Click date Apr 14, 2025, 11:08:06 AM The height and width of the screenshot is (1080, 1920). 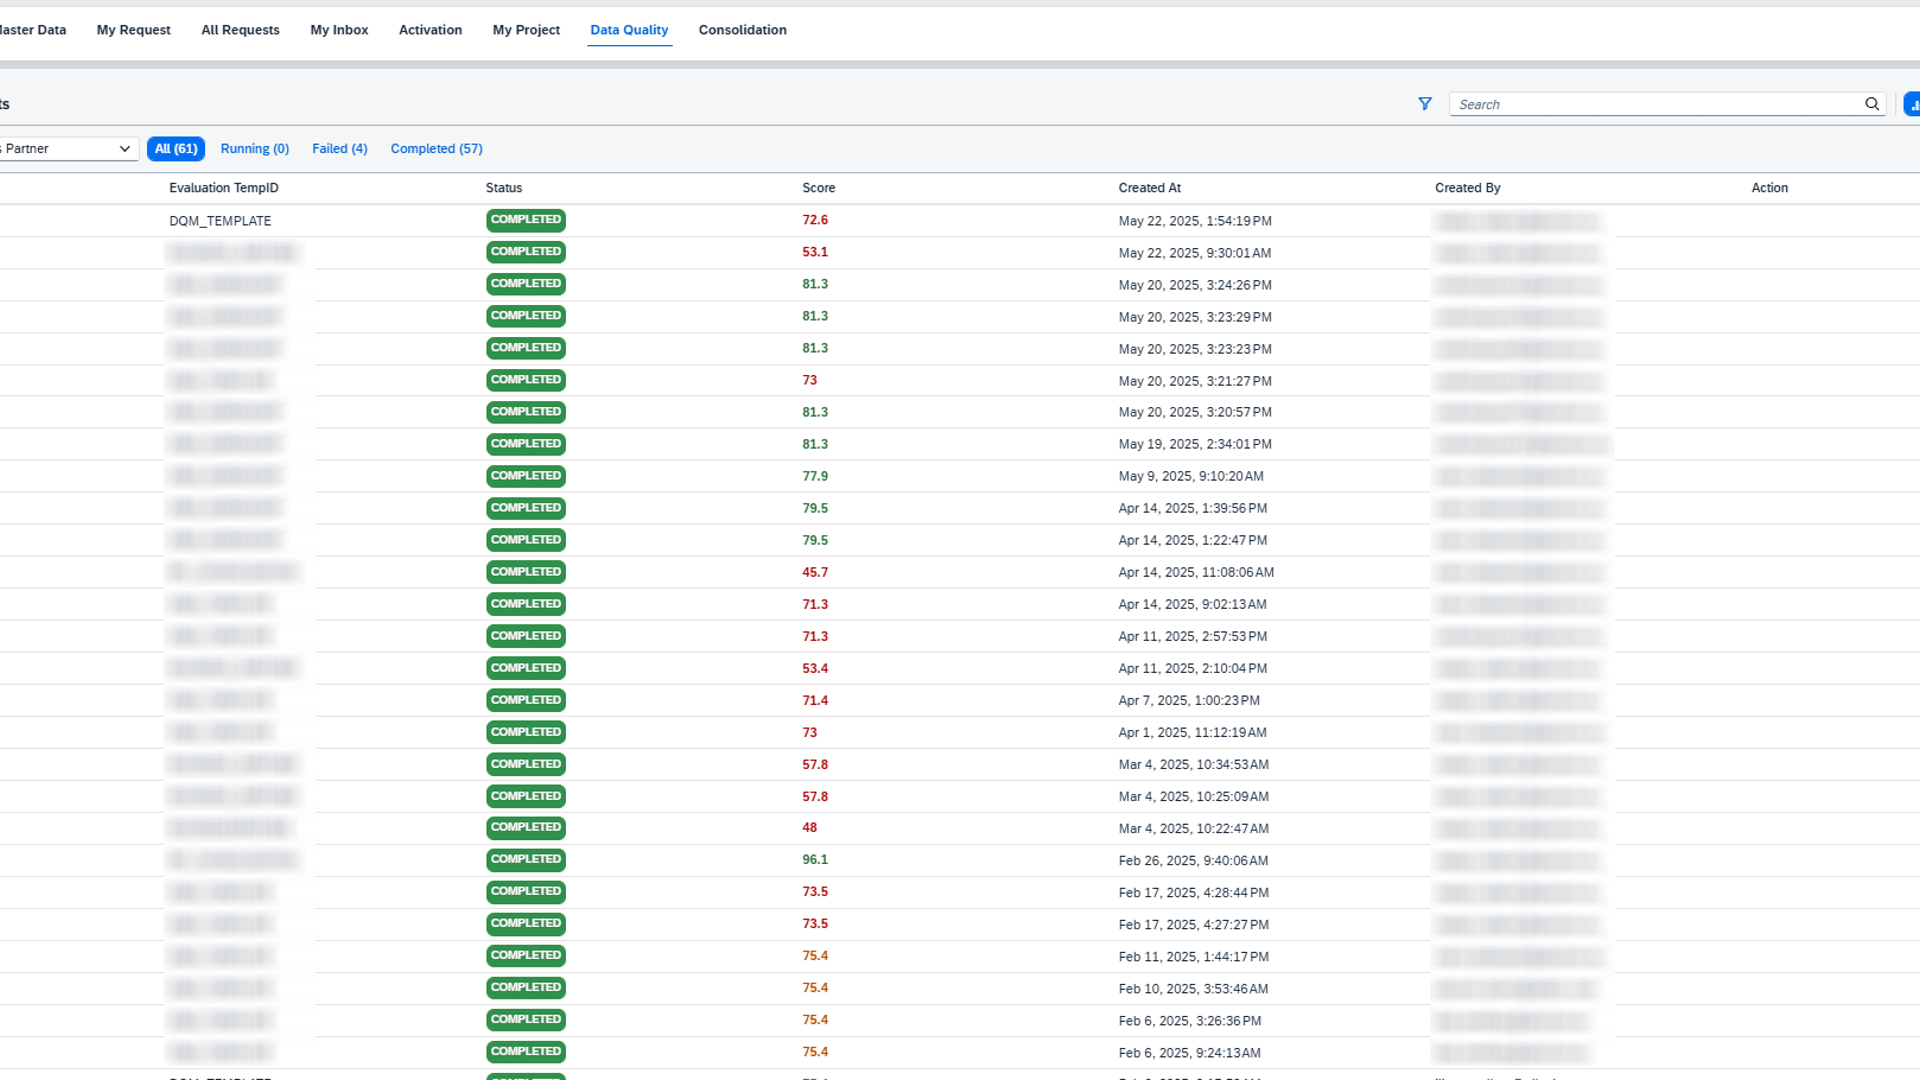[1196, 572]
